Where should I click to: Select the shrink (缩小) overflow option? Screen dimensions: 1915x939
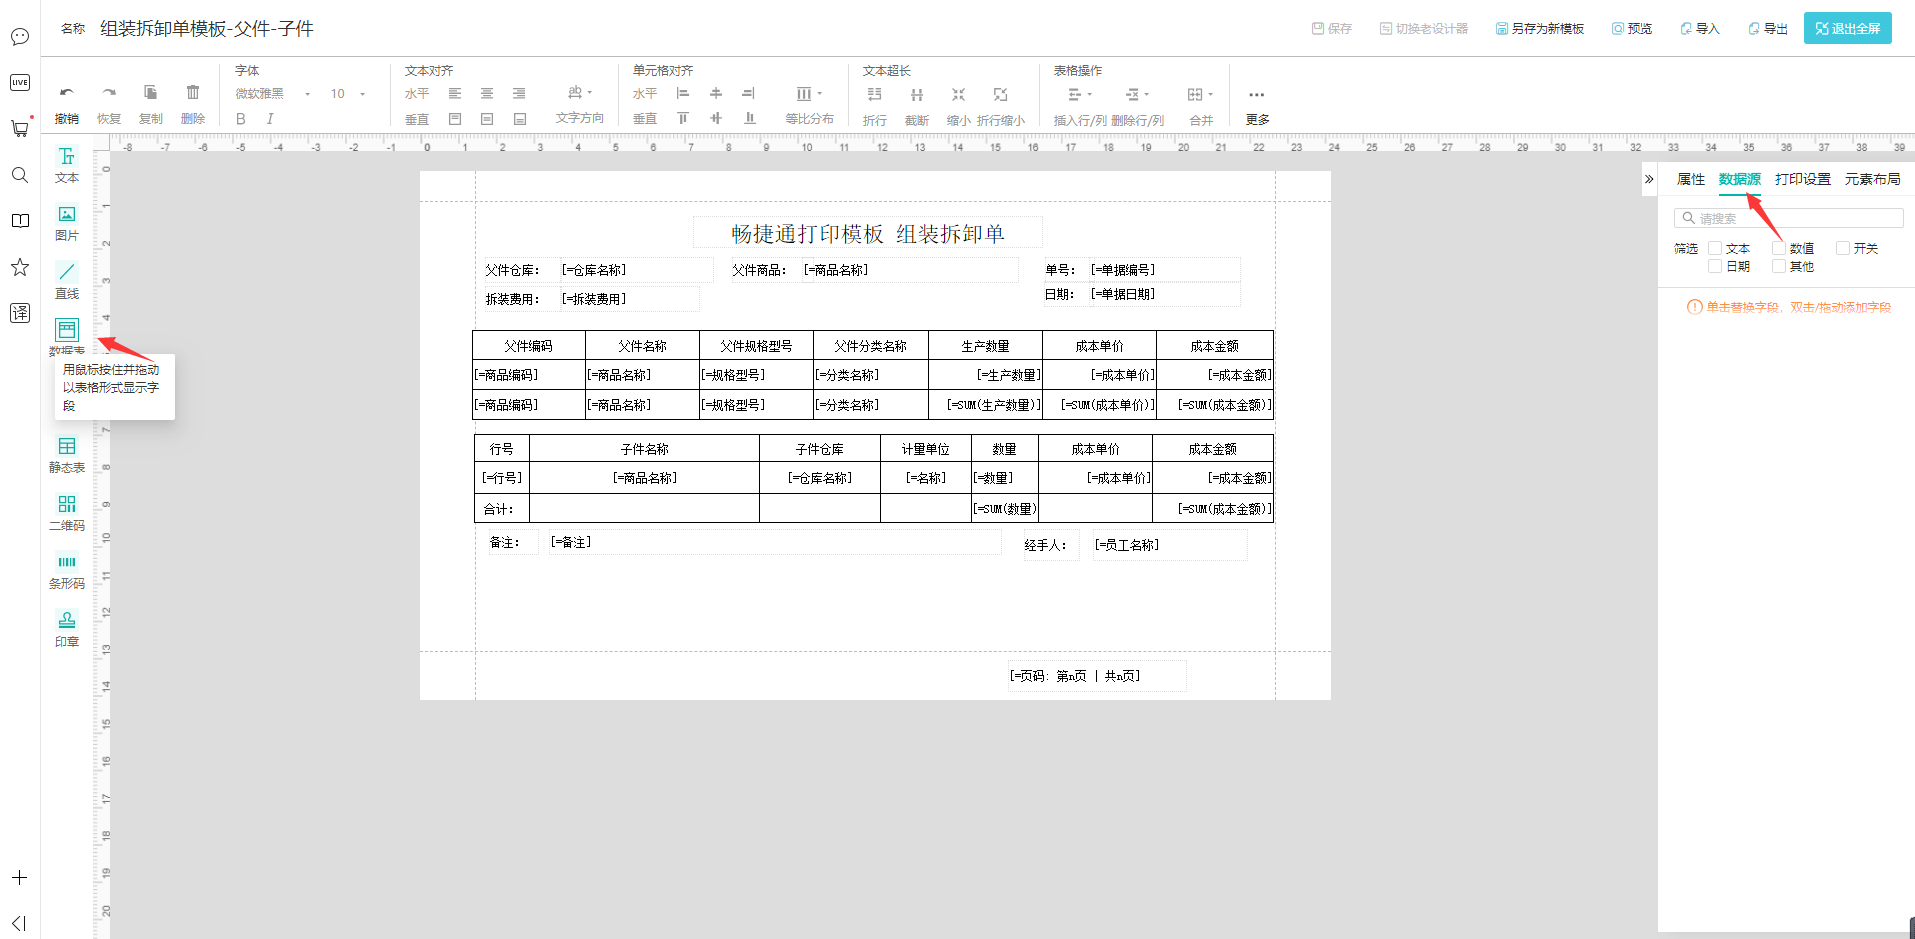coord(959,94)
